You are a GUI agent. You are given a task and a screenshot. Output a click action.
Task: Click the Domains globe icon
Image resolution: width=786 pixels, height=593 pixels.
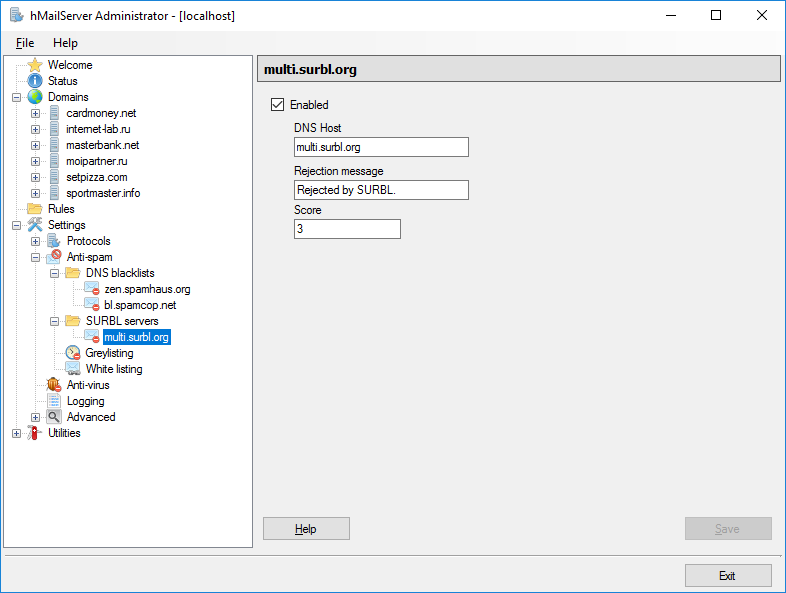coord(35,97)
